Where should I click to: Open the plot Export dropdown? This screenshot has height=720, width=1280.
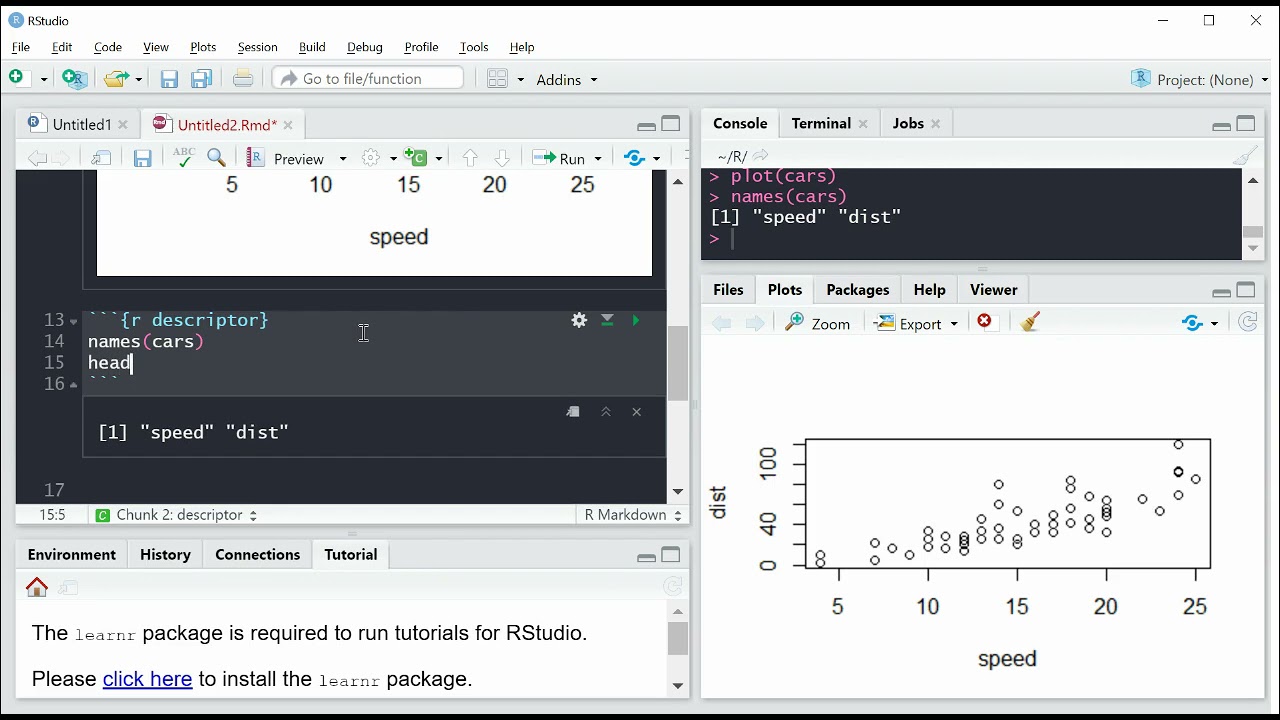pos(917,323)
